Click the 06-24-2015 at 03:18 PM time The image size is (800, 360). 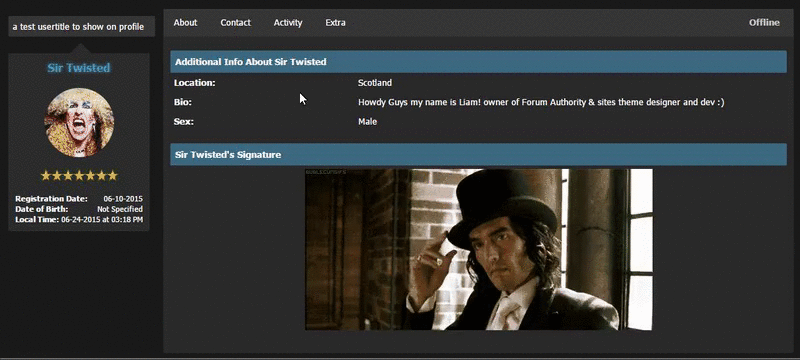point(102,220)
